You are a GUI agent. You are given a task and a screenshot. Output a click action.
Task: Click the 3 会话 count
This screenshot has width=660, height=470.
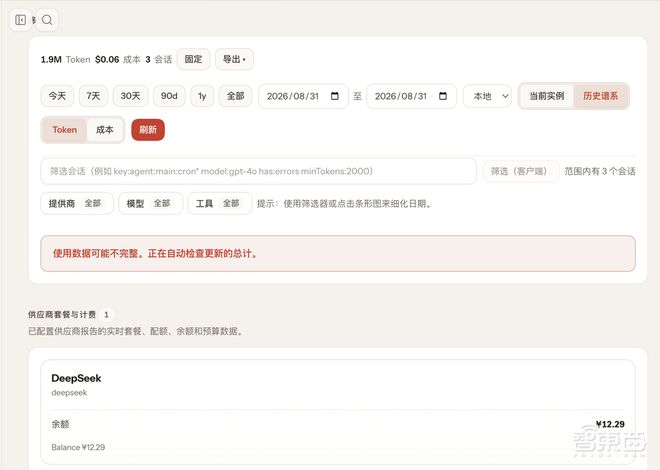159,59
